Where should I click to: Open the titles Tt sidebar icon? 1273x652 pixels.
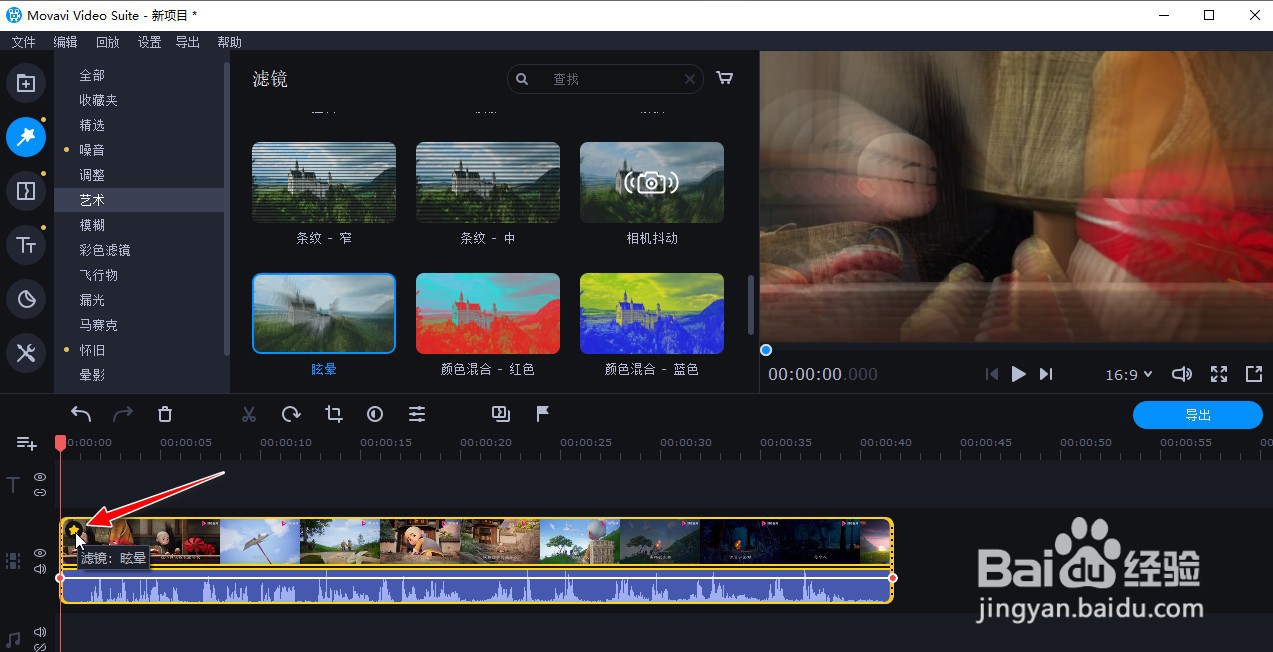click(26, 245)
